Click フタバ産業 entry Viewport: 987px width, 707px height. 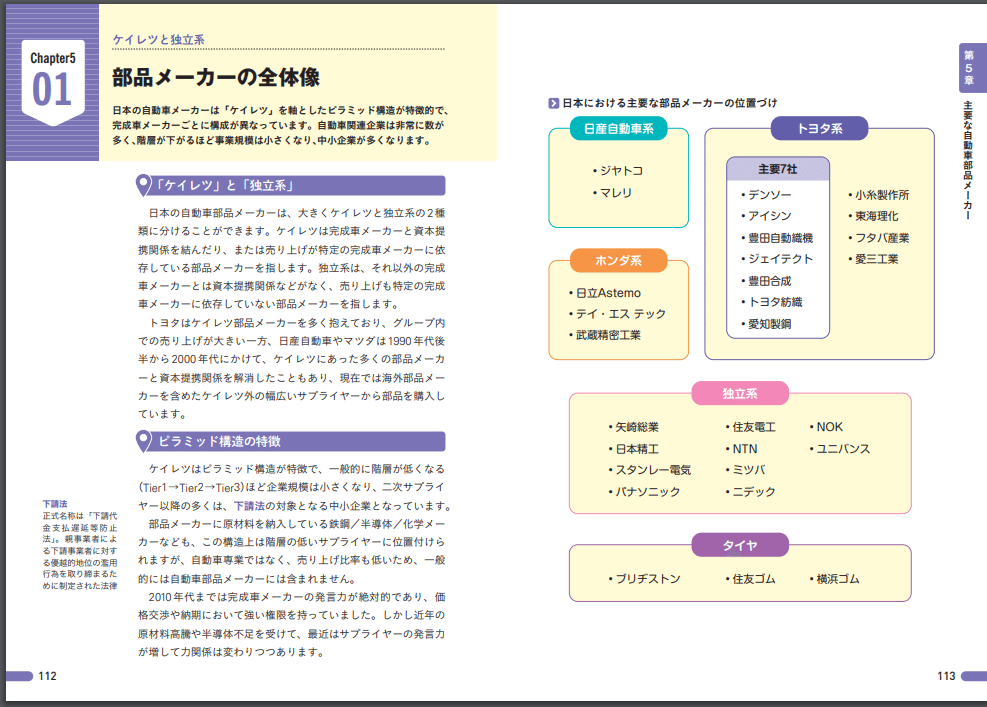[882, 238]
